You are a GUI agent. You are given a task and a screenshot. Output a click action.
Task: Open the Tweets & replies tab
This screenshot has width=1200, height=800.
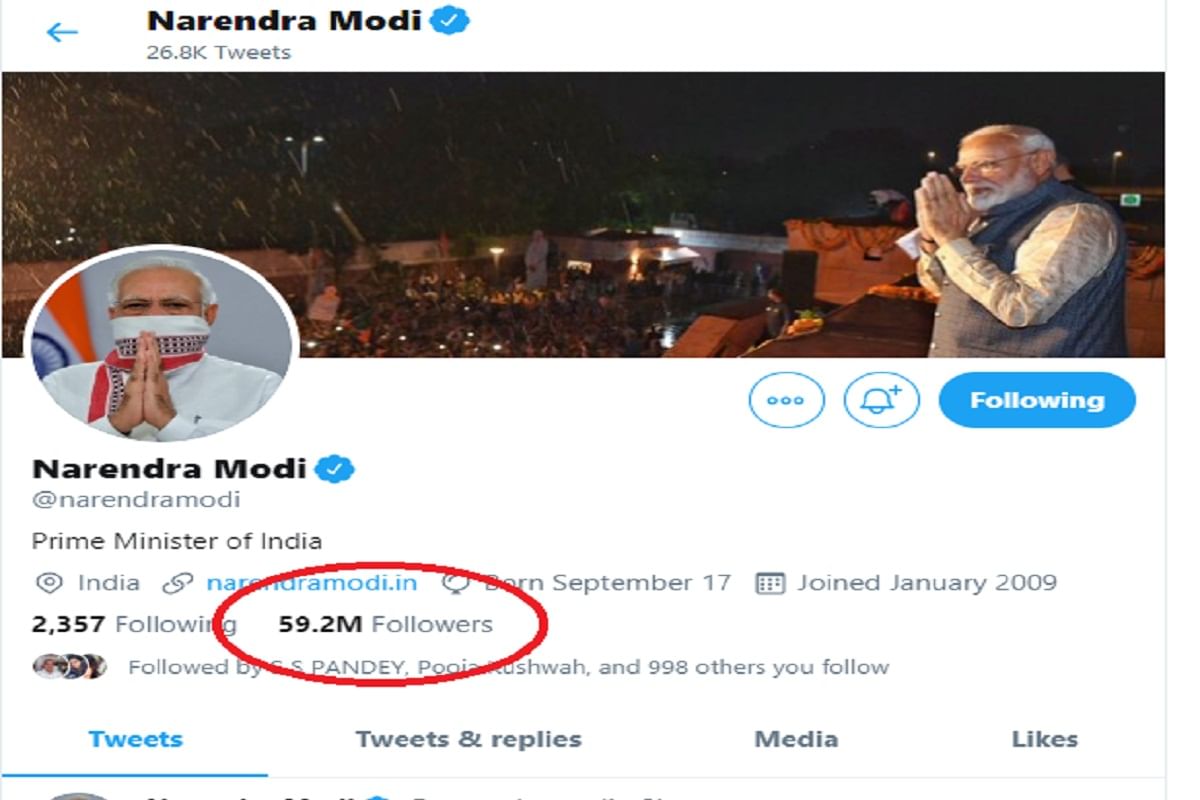(x=468, y=740)
